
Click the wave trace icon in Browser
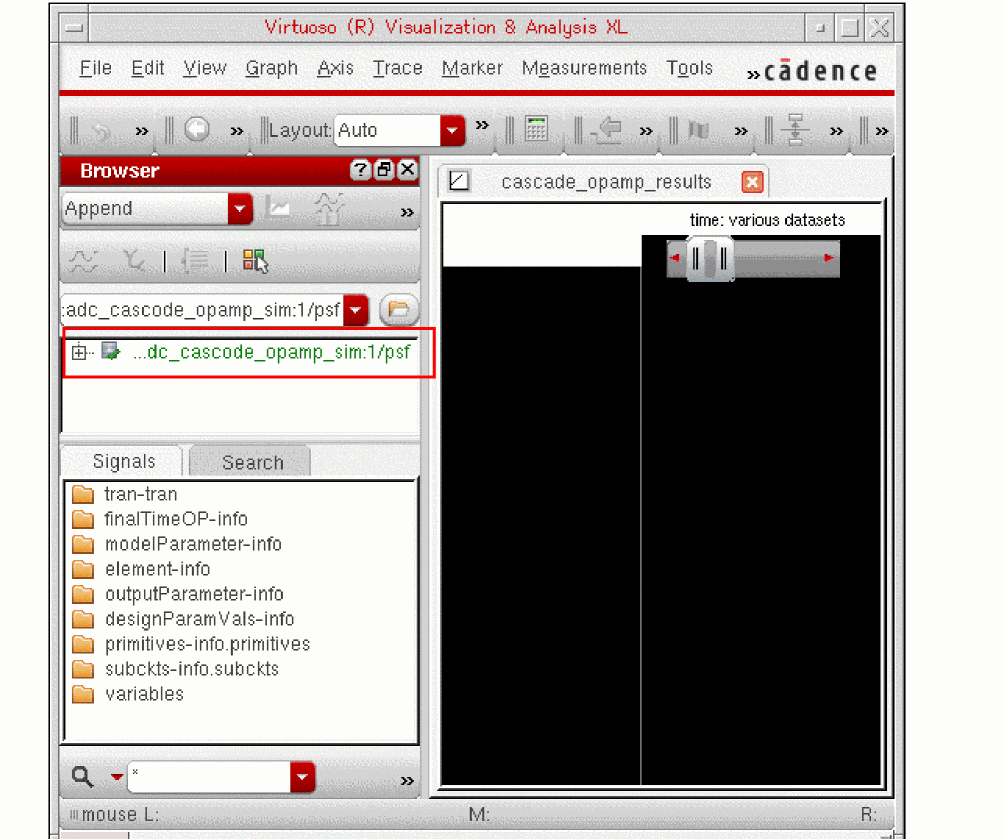coord(84,261)
